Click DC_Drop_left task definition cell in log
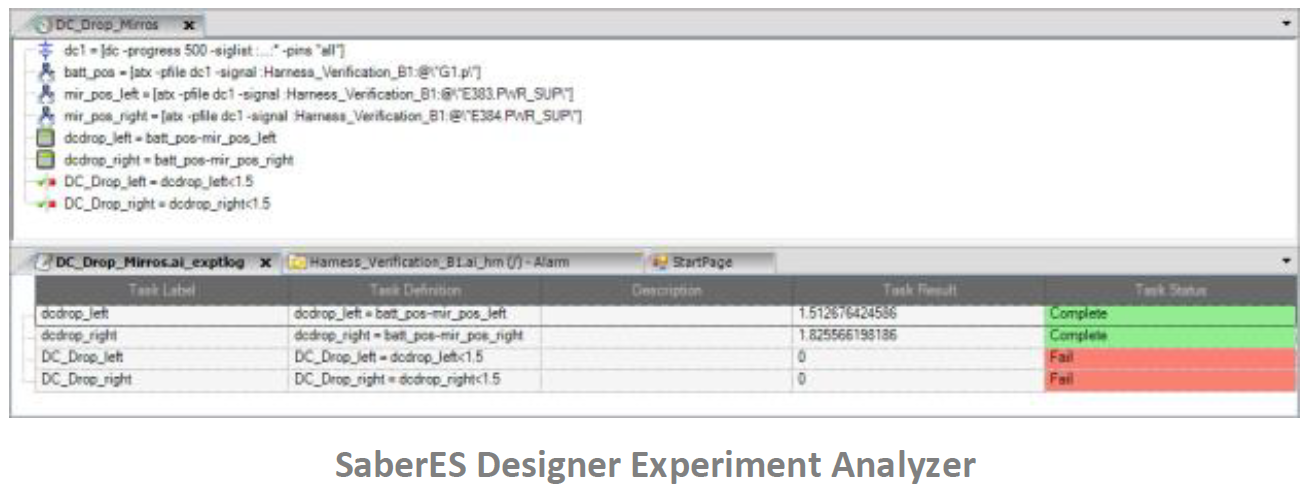This screenshot has height=489, width=1303. pos(415,358)
